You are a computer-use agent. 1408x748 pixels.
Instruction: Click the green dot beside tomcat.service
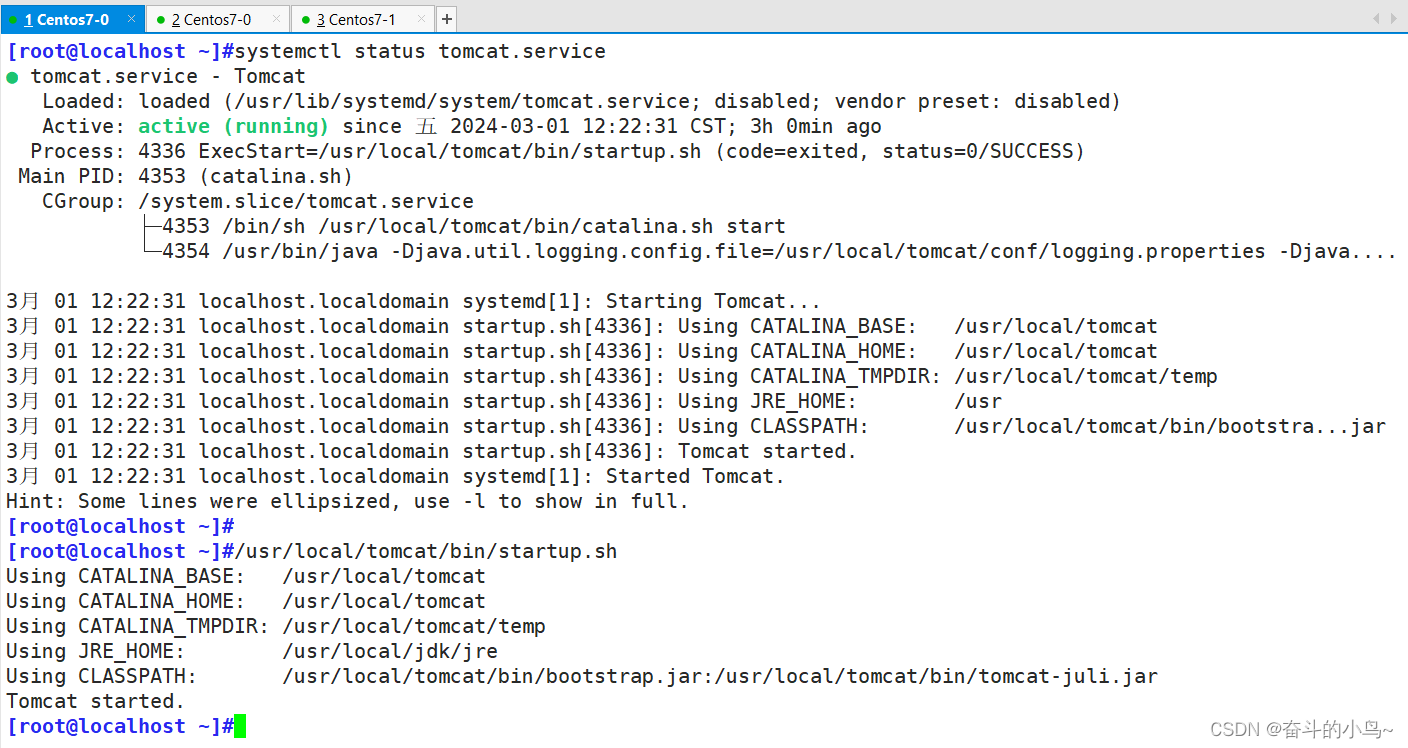pyautogui.click(x=12, y=77)
